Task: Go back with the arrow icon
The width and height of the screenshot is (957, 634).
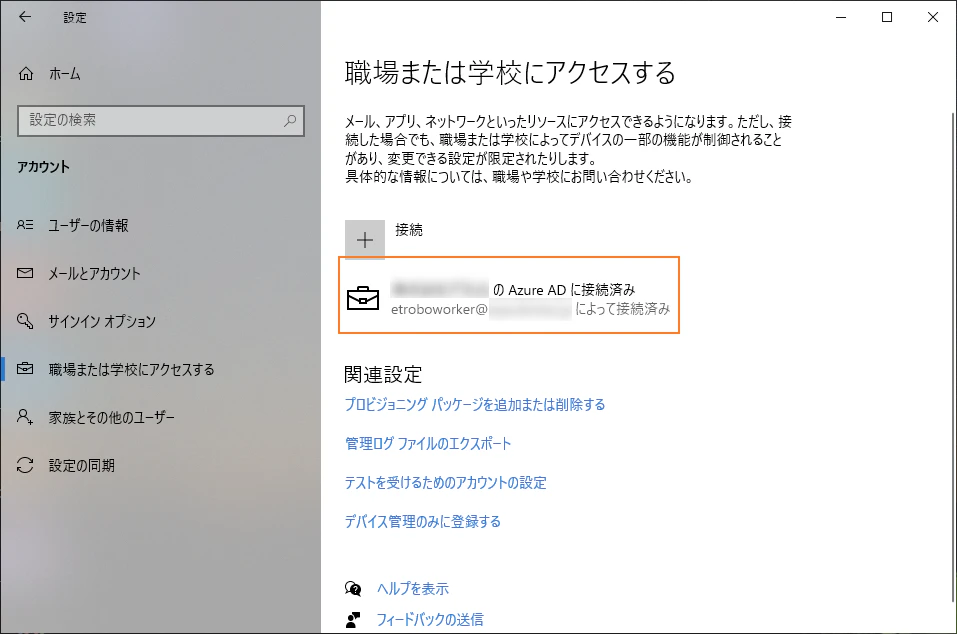Action: click(x=24, y=17)
